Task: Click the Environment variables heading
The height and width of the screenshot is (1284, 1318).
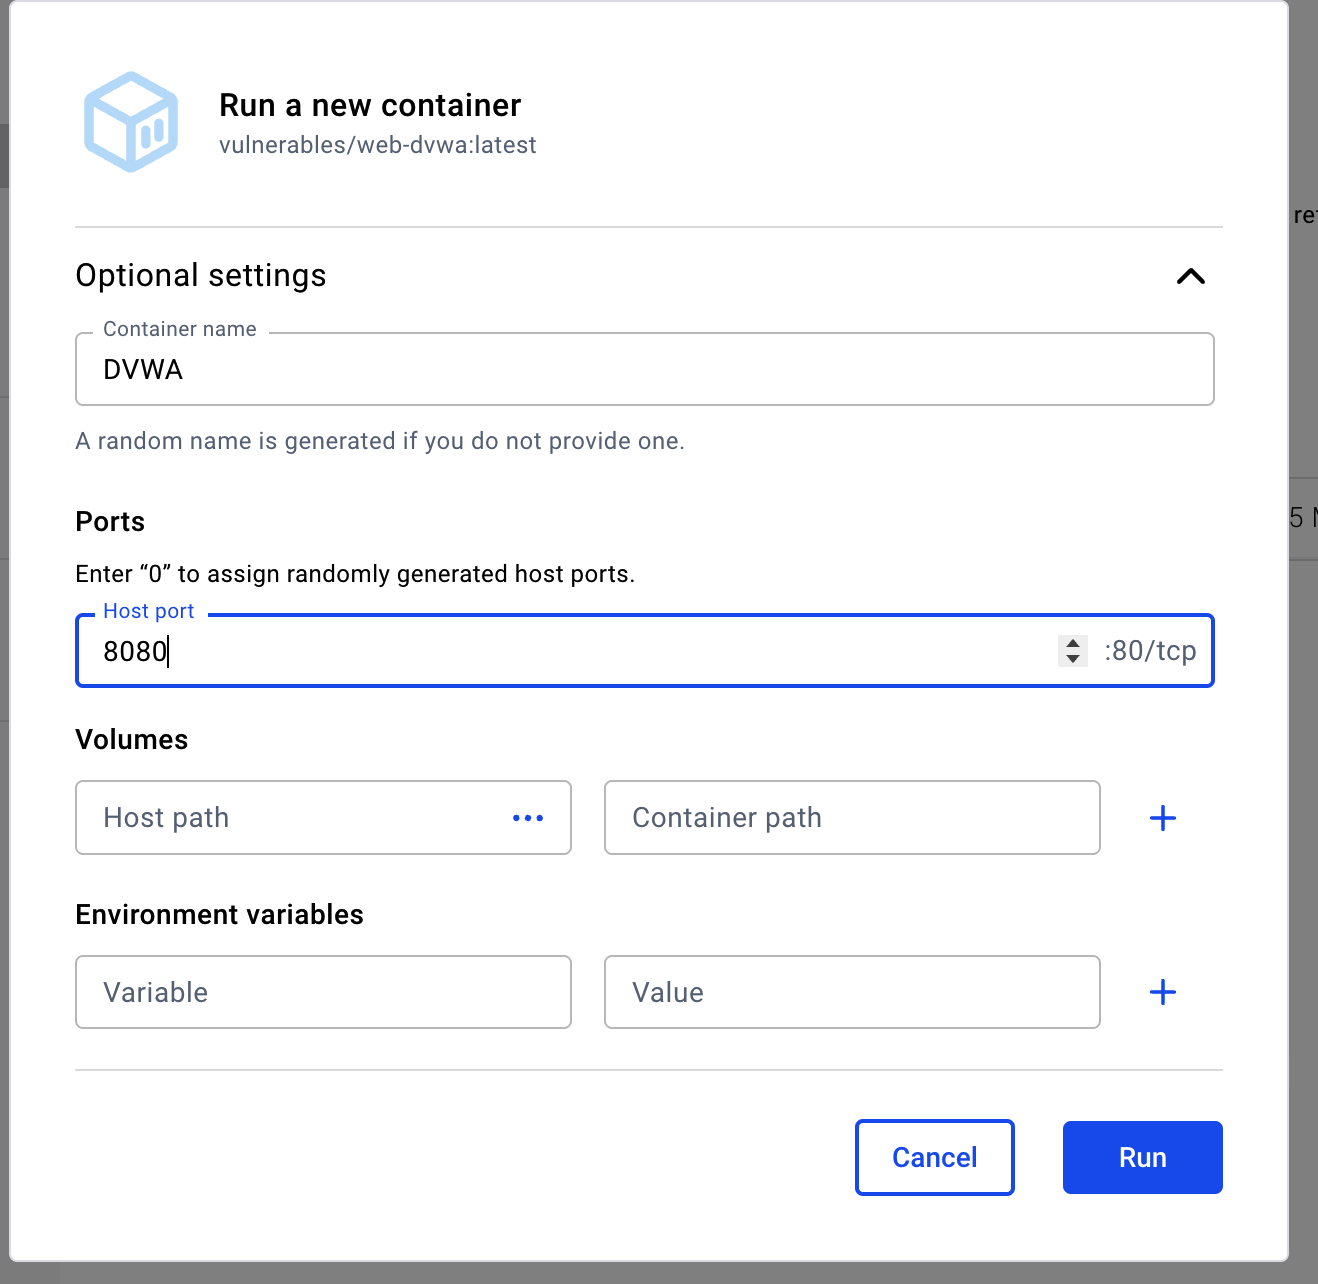Action: [x=220, y=915]
